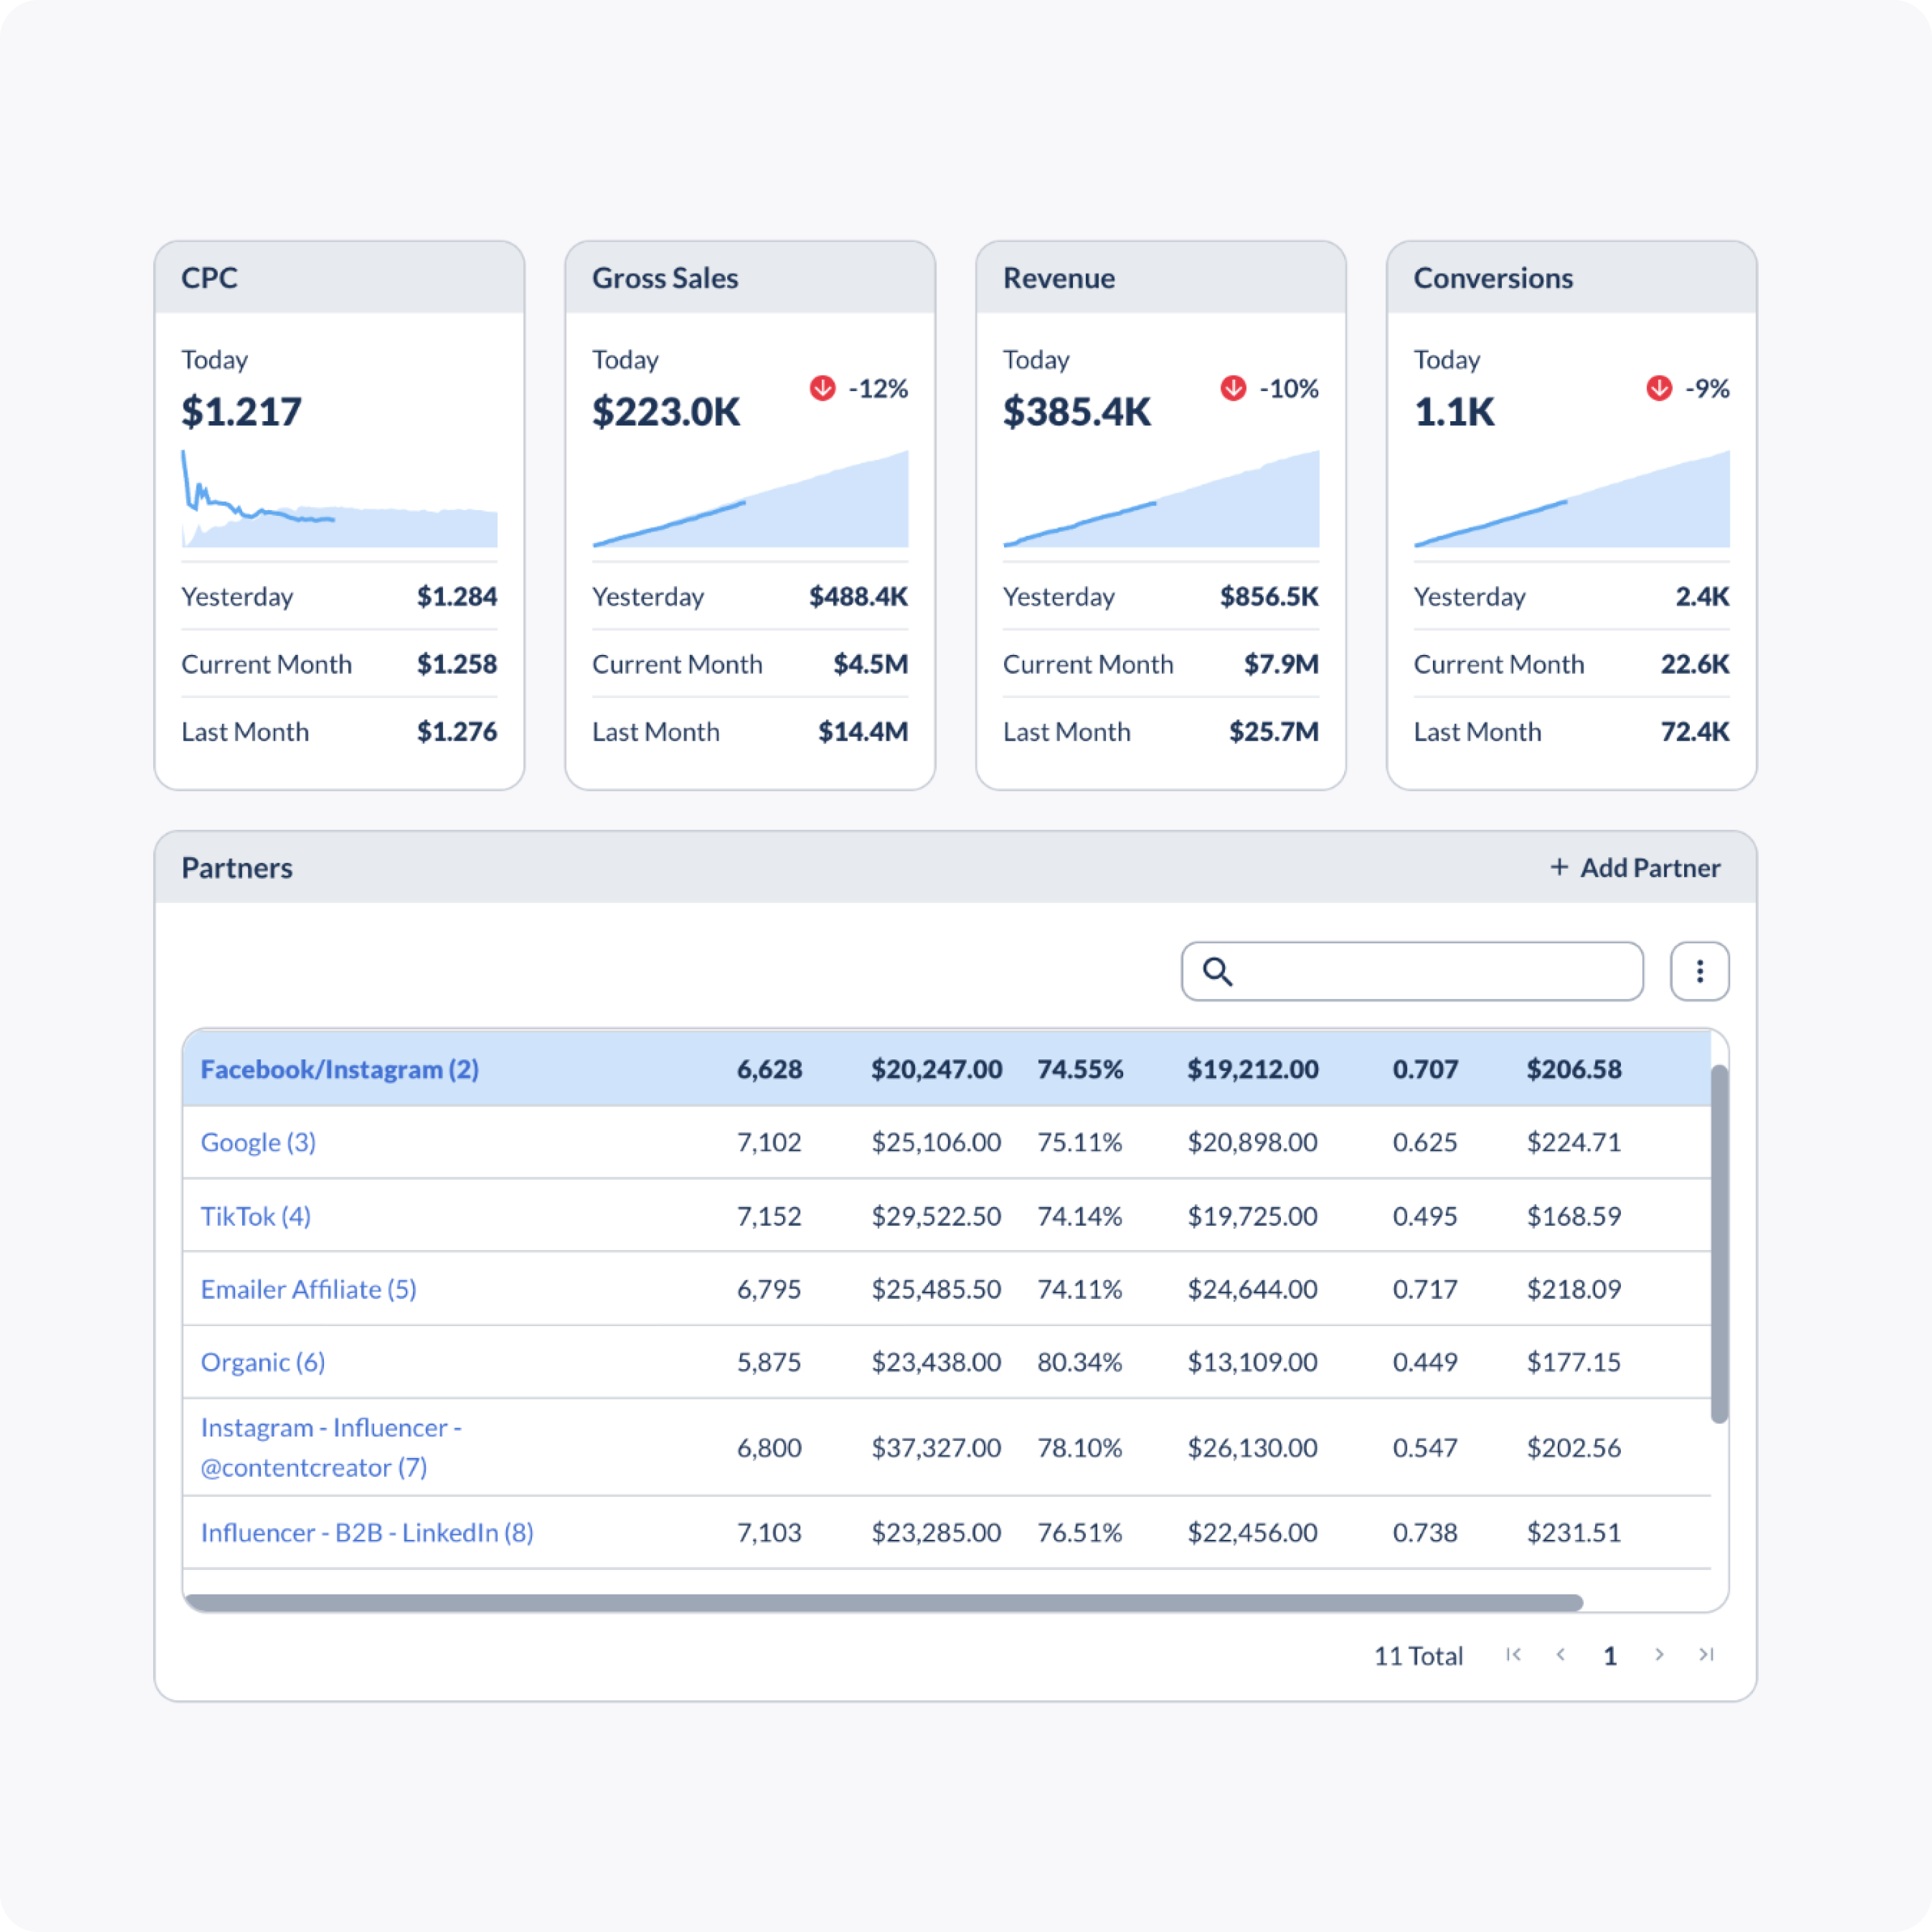The width and height of the screenshot is (1932, 1932).
Task: Select the TikTok (4) partner row
Action: (x=255, y=1216)
